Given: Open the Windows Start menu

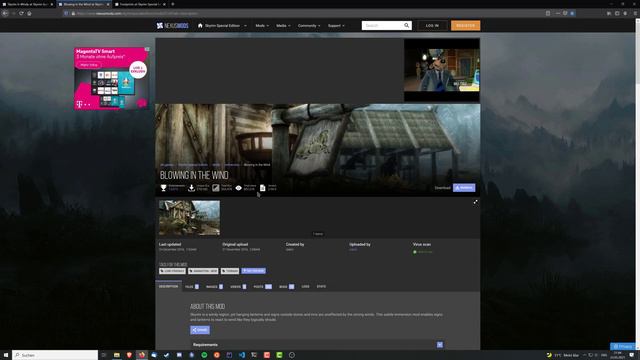Looking at the screenshot, I should tap(6, 355).
